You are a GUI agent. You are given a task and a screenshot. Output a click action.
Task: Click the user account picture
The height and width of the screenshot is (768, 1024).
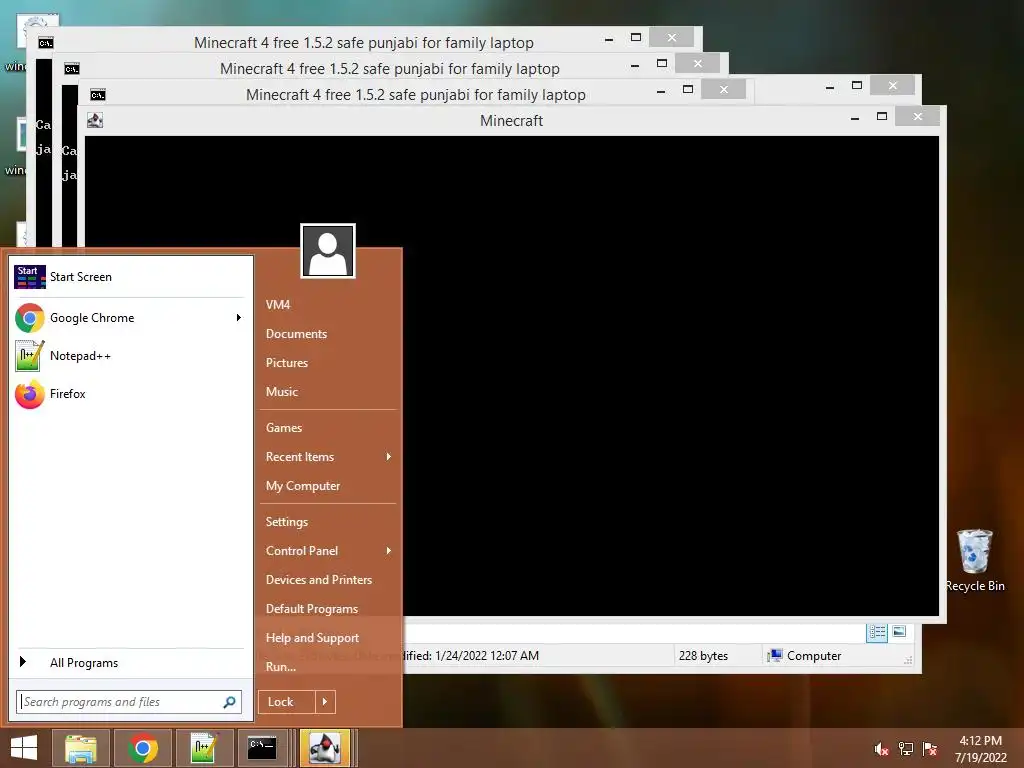tap(328, 251)
